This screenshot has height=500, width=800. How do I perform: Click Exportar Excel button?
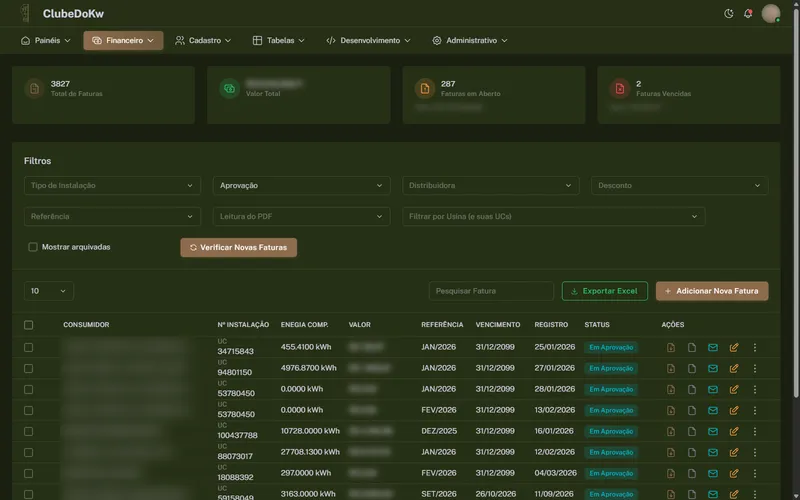pyautogui.click(x=605, y=291)
